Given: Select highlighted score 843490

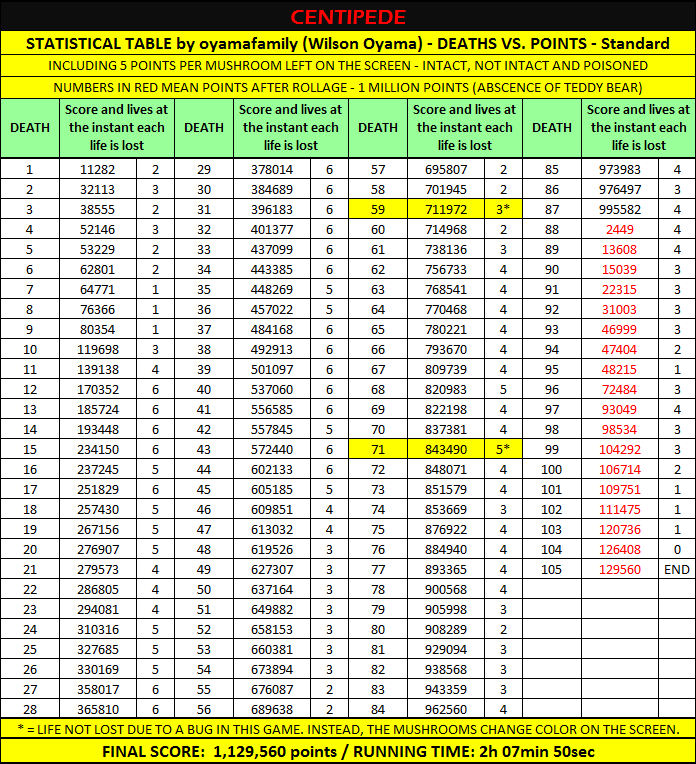Looking at the screenshot, I should pyautogui.click(x=446, y=449).
